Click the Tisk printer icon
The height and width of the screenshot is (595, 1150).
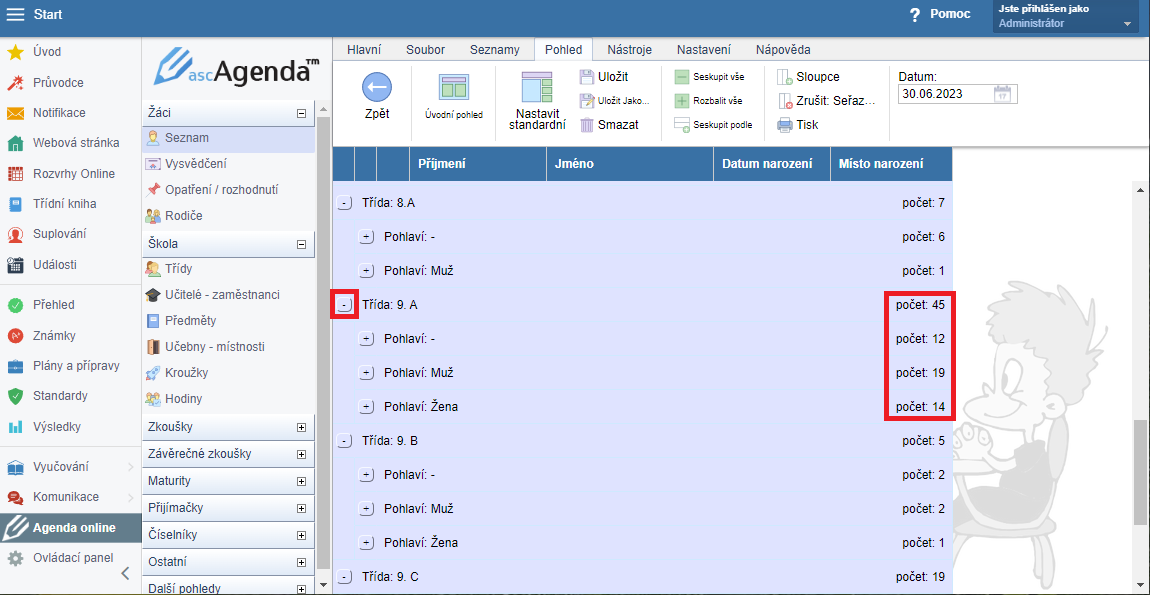[x=785, y=125]
